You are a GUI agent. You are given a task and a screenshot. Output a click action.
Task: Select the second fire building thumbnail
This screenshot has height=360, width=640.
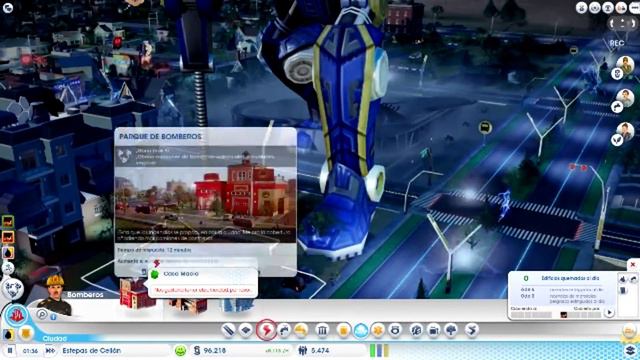[x=188, y=305]
